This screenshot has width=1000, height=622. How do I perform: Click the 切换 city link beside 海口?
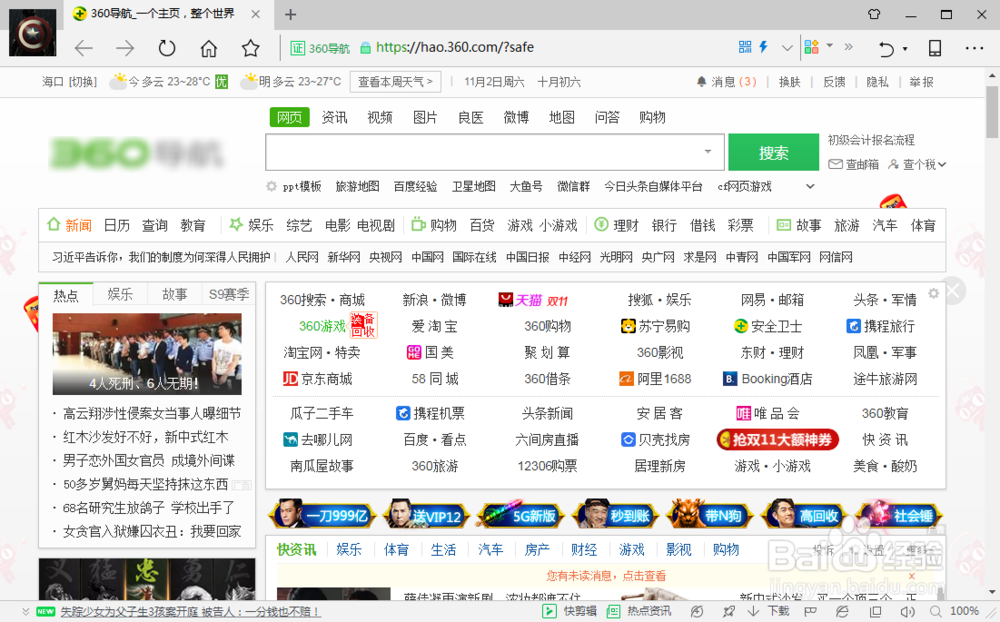click(x=82, y=82)
